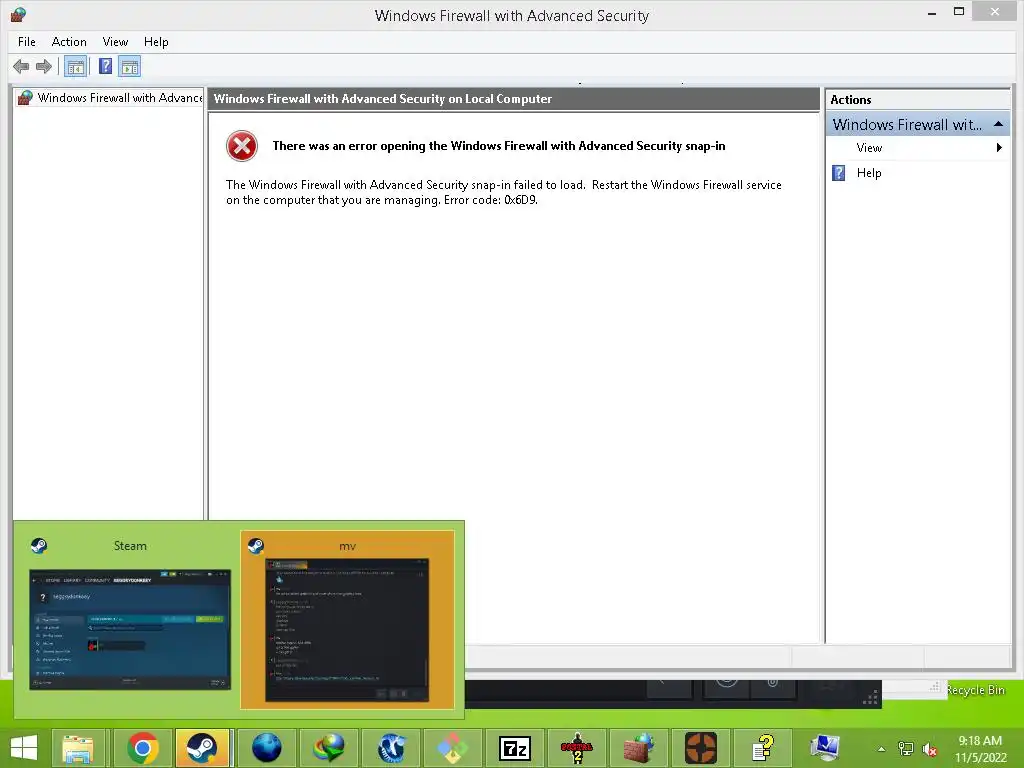
Task: Open the help document icon on the taskbar
Action: click(762, 748)
